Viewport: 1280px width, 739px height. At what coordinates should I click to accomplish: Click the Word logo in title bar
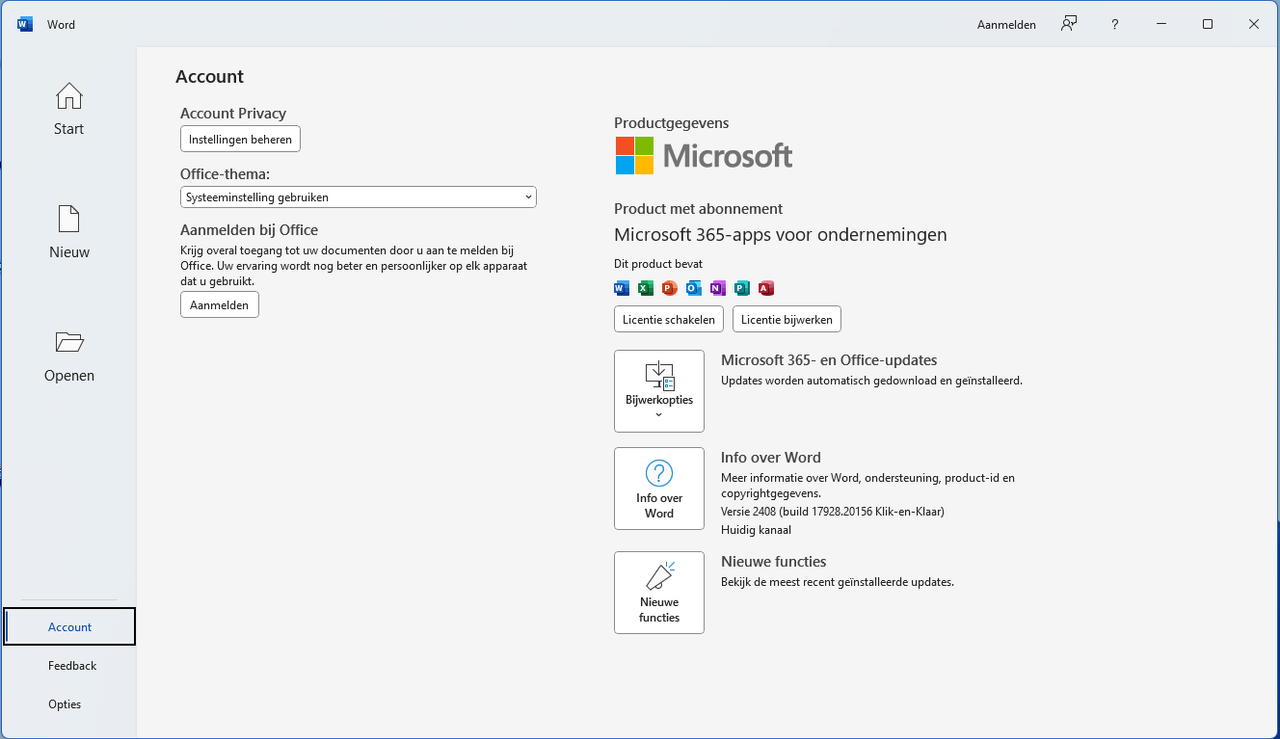pyautogui.click(x=25, y=24)
